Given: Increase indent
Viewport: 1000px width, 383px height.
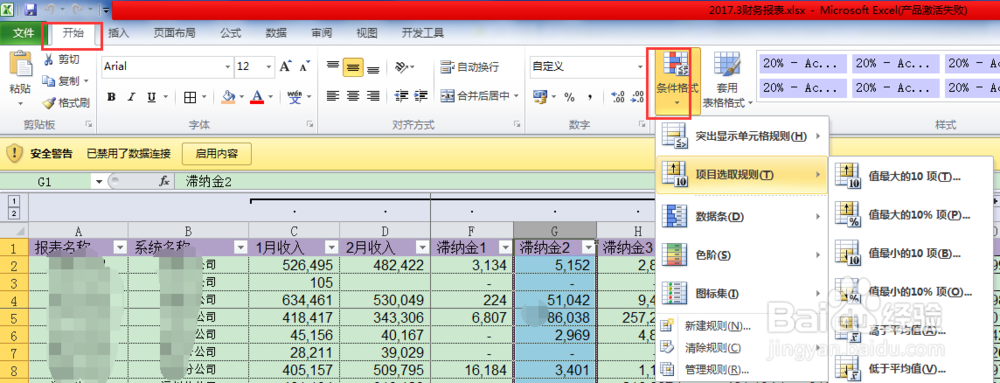Looking at the screenshot, I should [422, 96].
